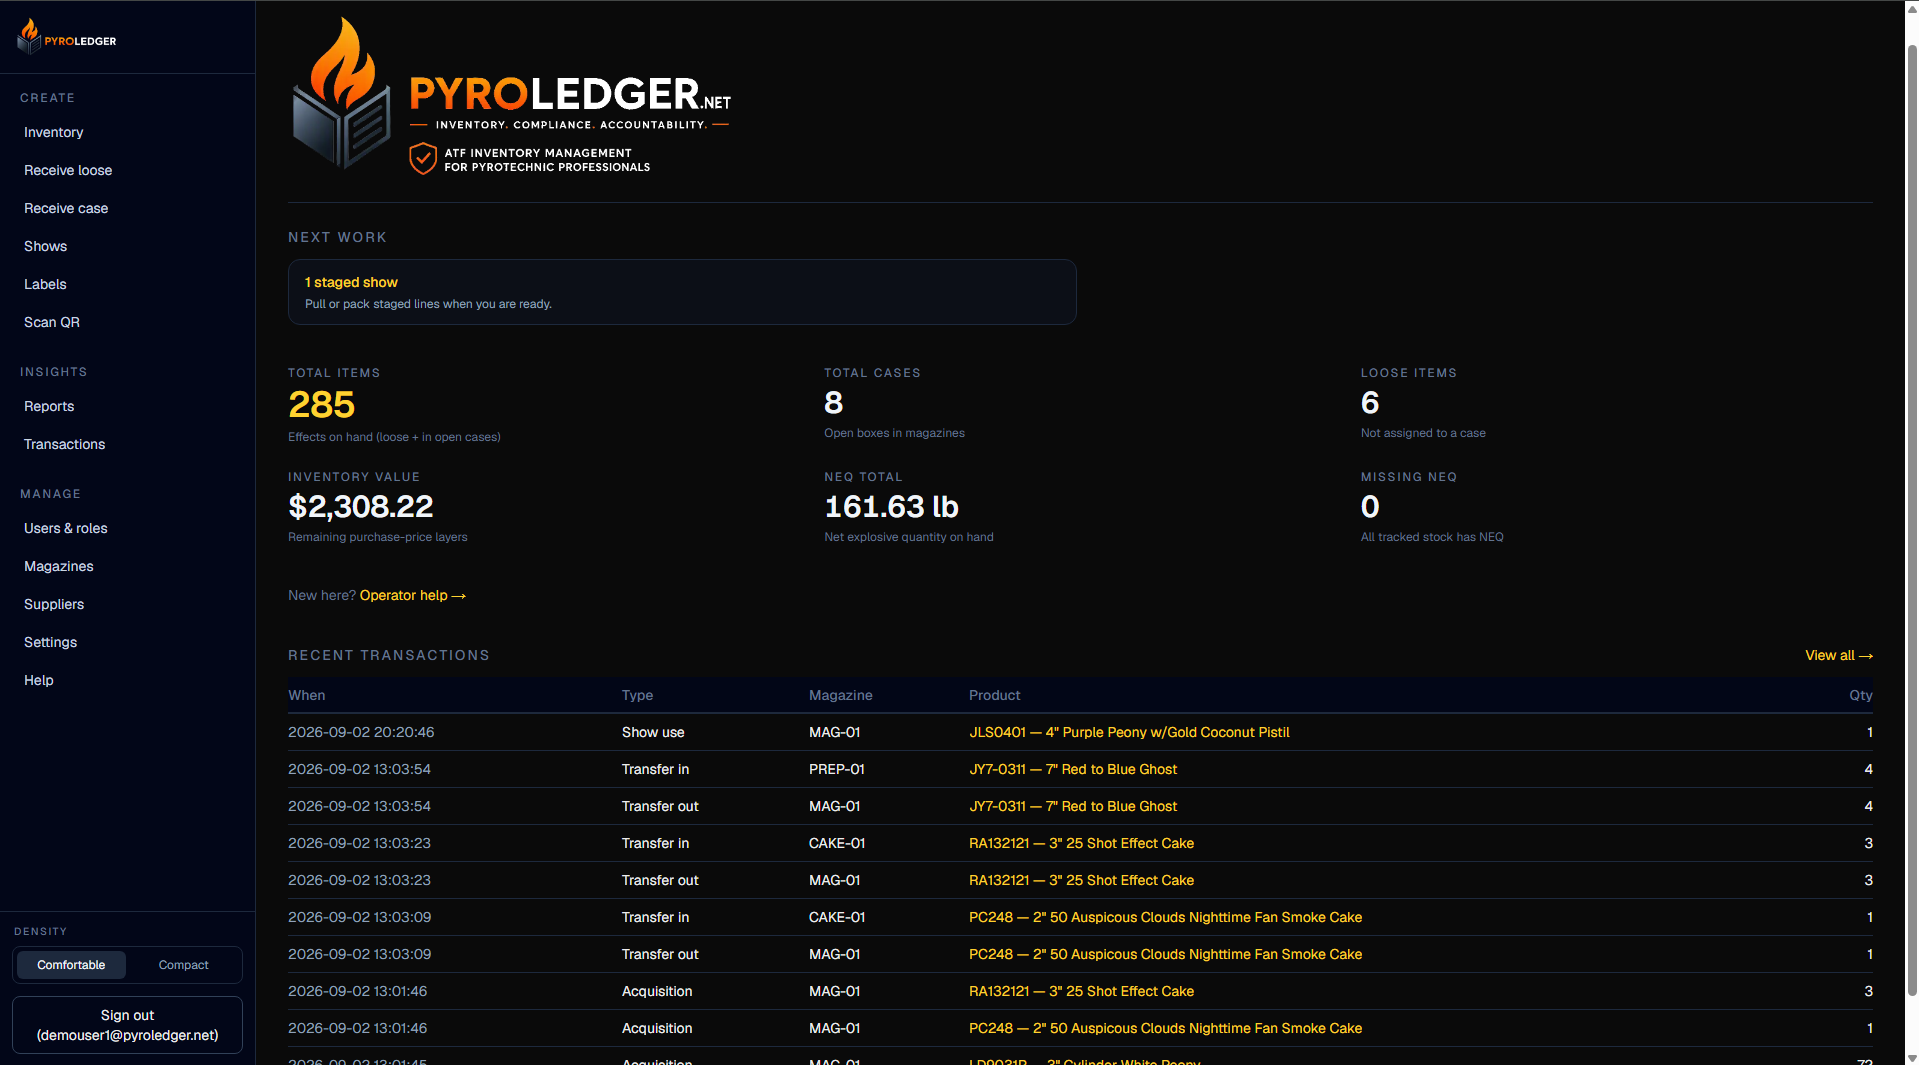Image resolution: width=1919 pixels, height=1065 pixels.
Task: Open the Magazines page
Action: click(x=58, y=566)
